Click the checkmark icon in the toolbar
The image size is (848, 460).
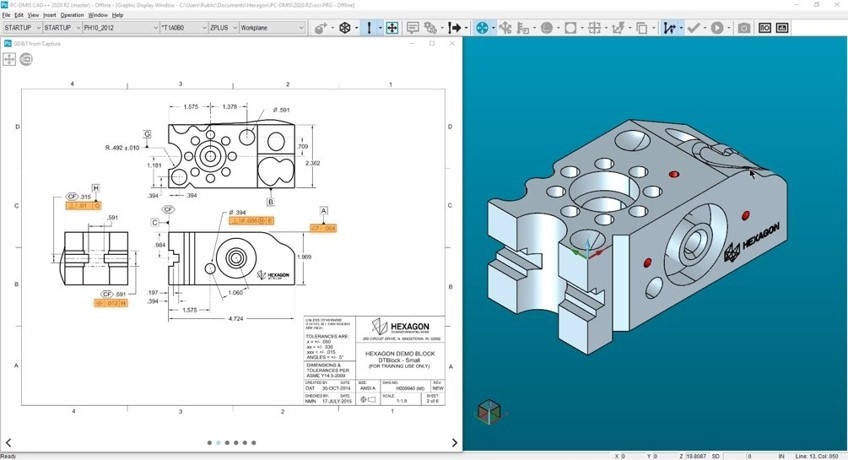click(694, 28)
